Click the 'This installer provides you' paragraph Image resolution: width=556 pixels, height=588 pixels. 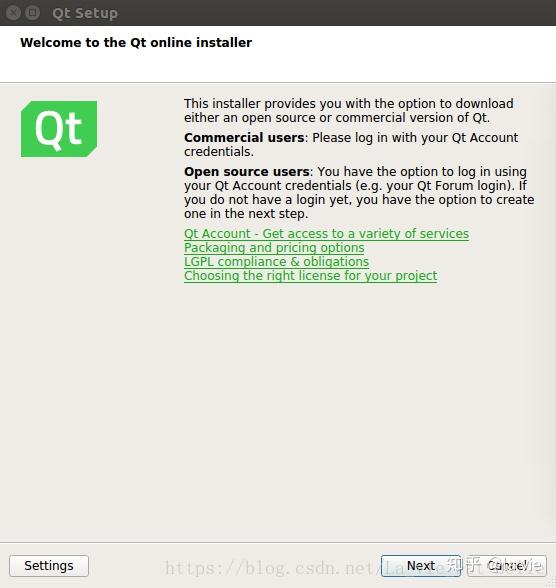349,111
